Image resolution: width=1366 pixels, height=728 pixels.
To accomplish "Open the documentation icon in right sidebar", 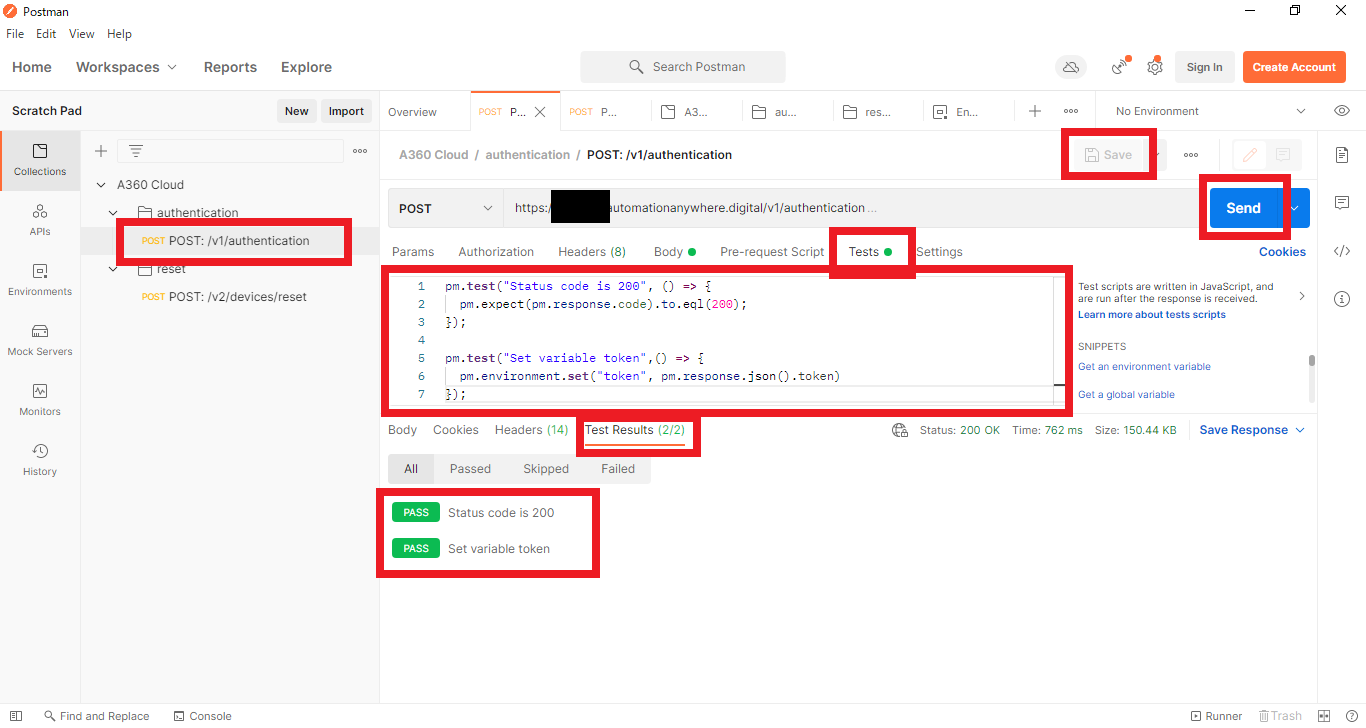I will tap(1342, 155).
